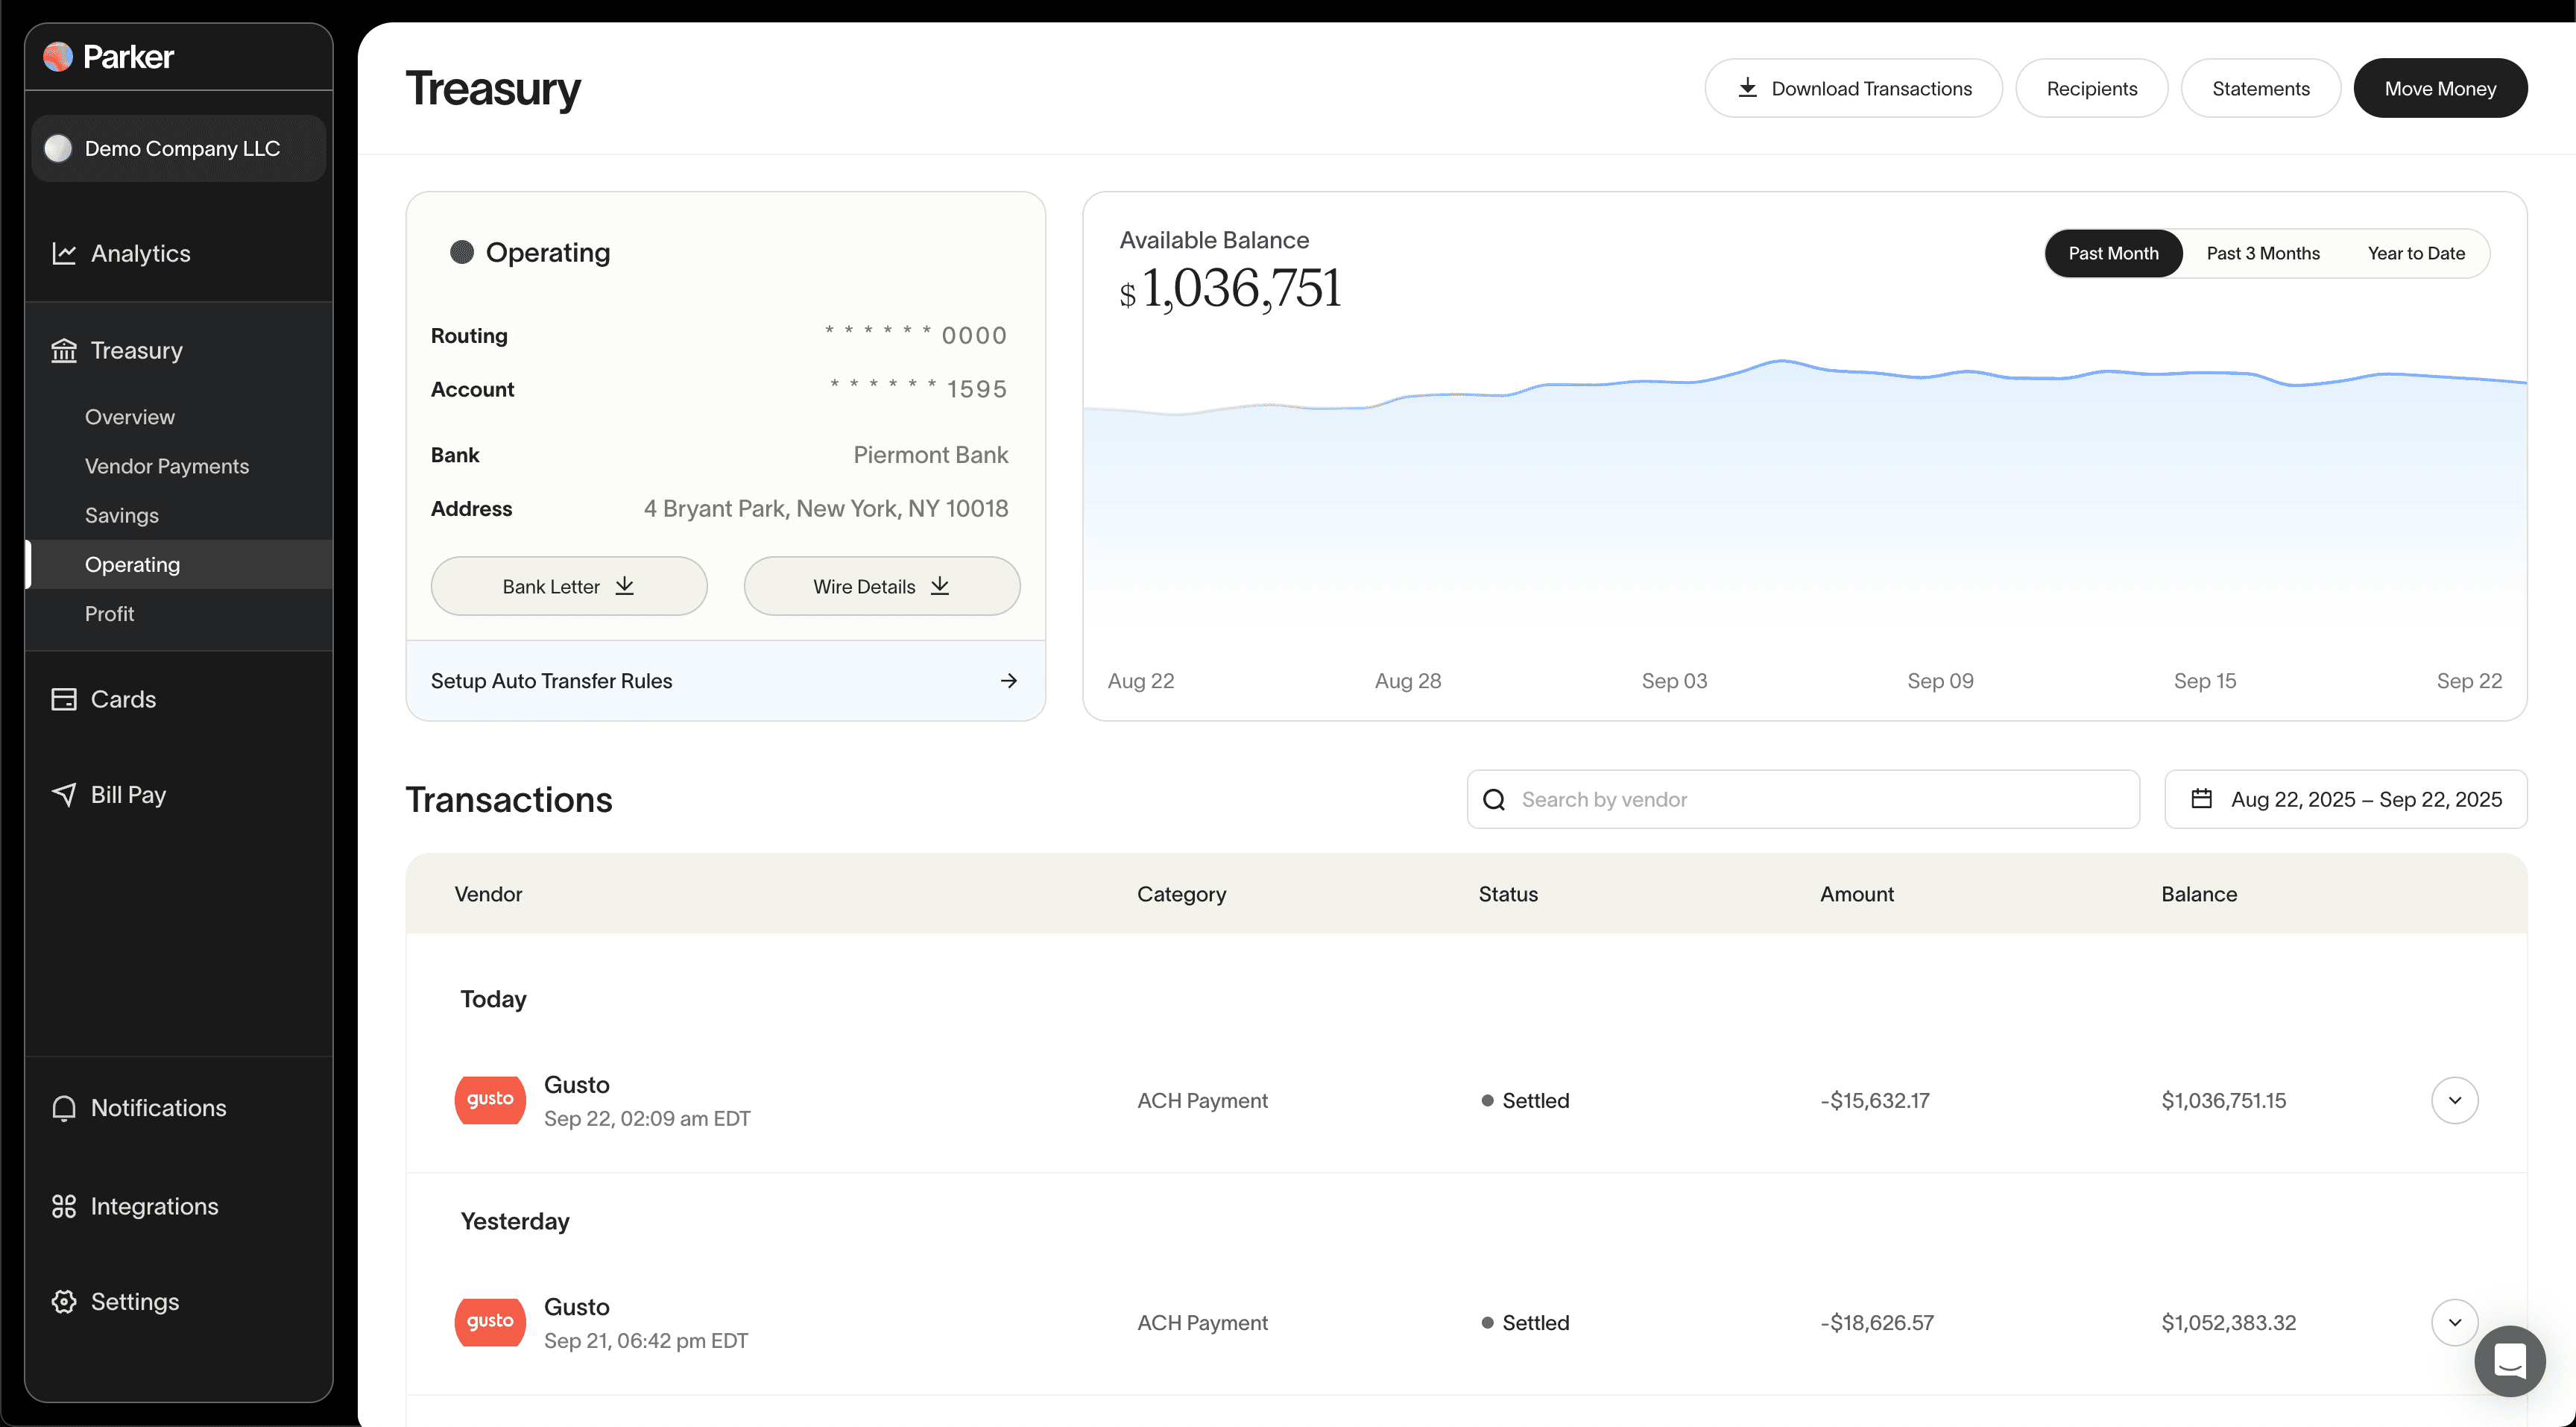Click the Integrations grid icon
This screenshot has width=2576, height=1427.
click(x=64, y=1206)
